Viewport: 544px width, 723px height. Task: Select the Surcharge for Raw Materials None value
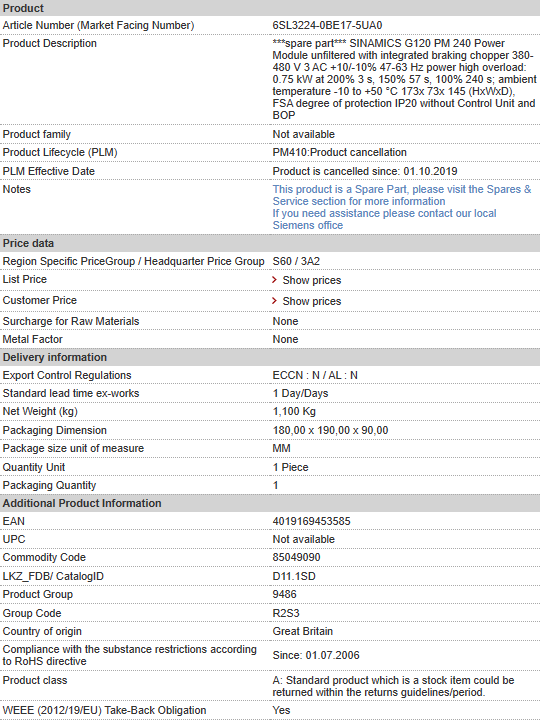coord(285,321)
